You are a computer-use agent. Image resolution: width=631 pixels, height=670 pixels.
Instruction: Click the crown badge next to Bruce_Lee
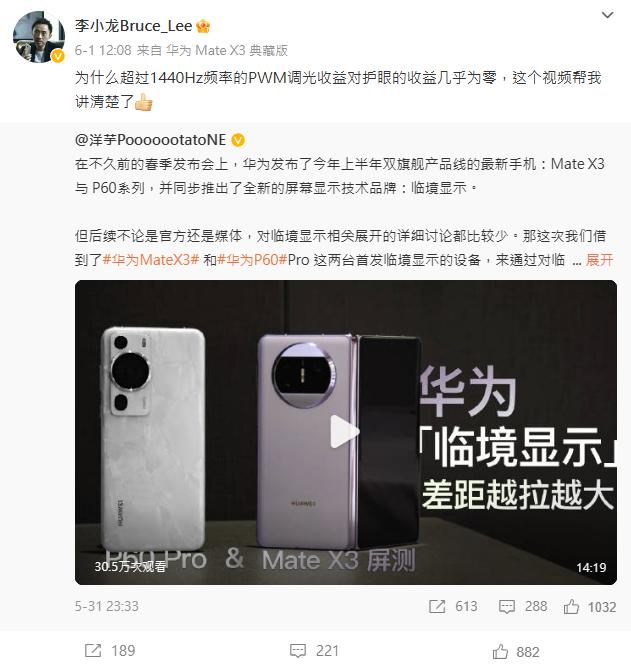[203, 26]
